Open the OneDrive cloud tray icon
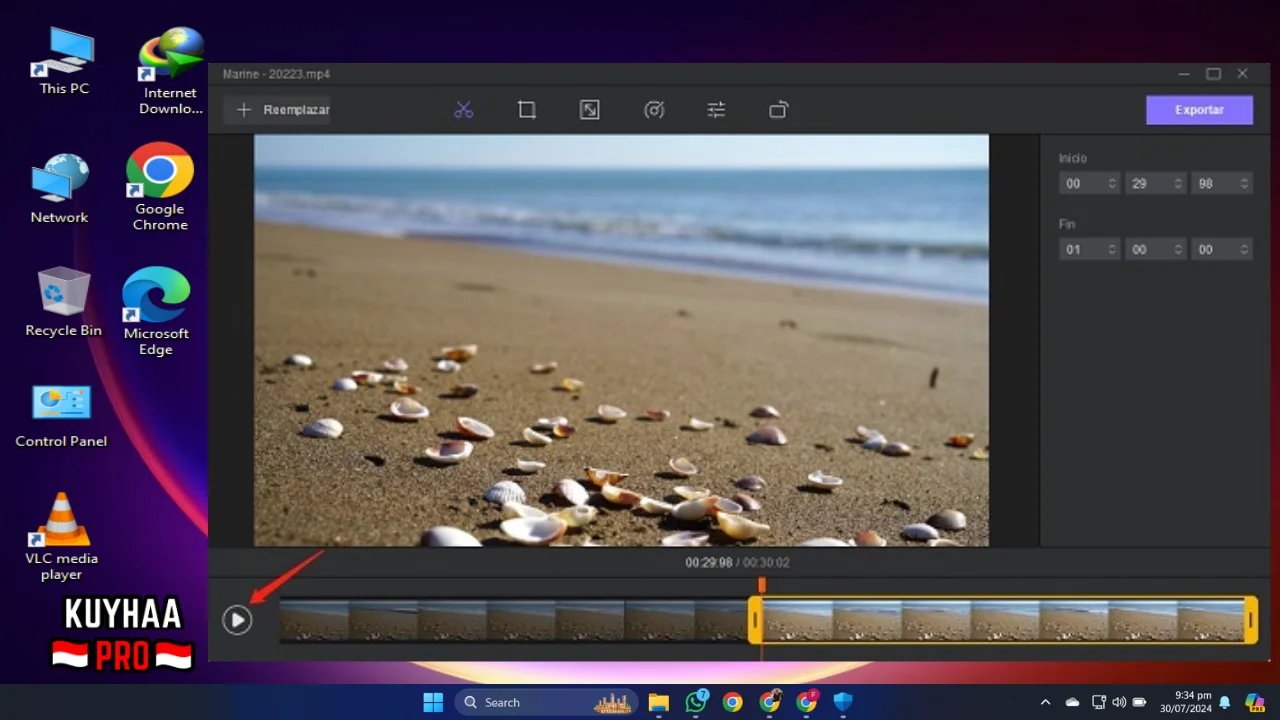1280x720 pixels. (1073, 702)
